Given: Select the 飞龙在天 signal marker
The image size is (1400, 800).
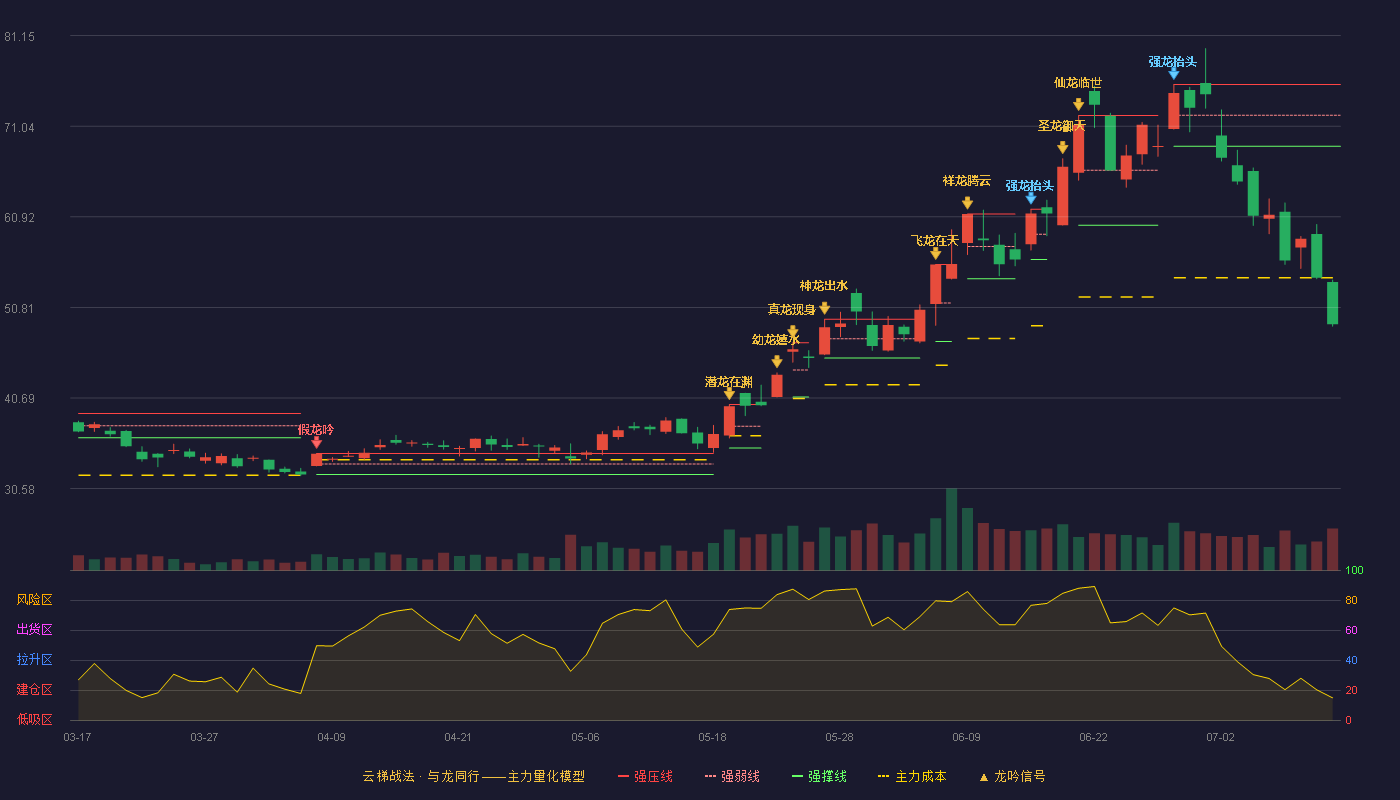Looking at the screenshot, I should pyautogui.click(x=935, y=254).
